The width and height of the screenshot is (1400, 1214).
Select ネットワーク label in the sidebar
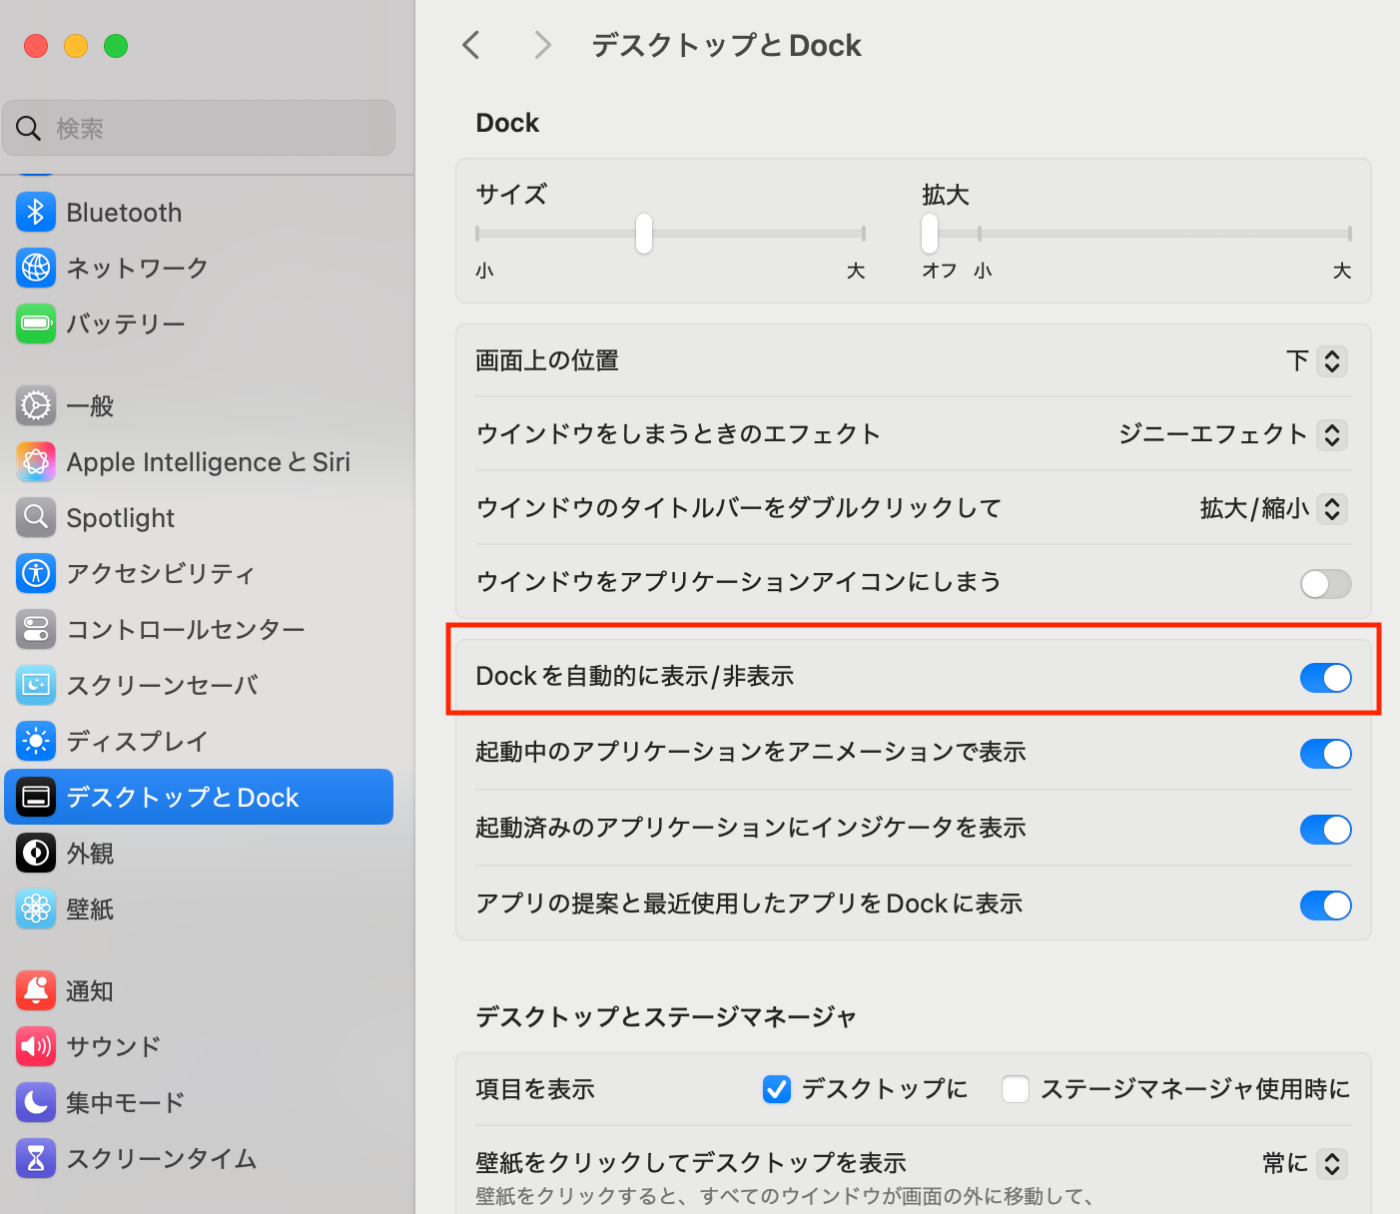(x=137, y=268)
